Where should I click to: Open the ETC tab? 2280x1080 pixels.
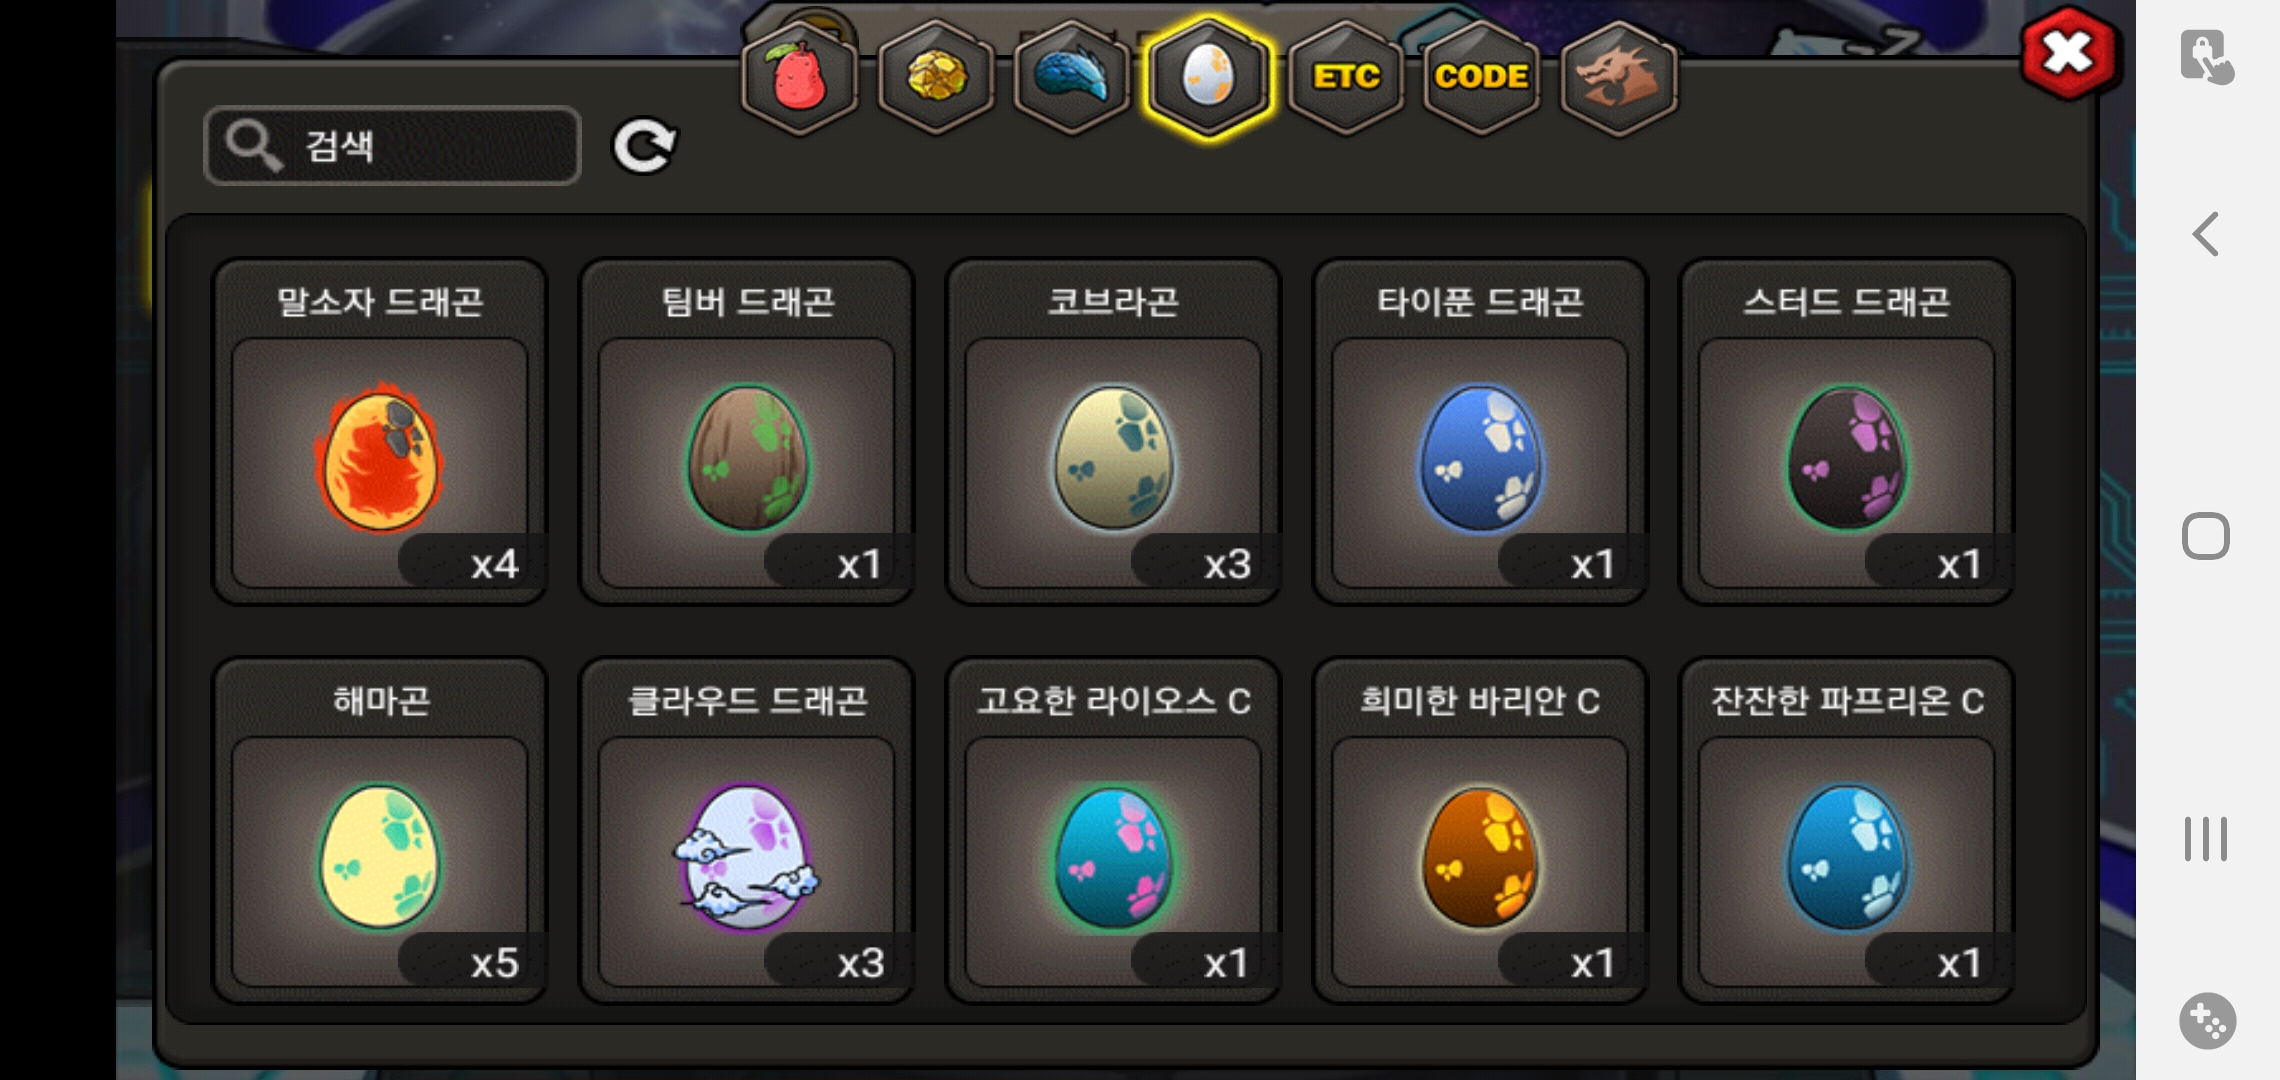tap(1346, 78)
